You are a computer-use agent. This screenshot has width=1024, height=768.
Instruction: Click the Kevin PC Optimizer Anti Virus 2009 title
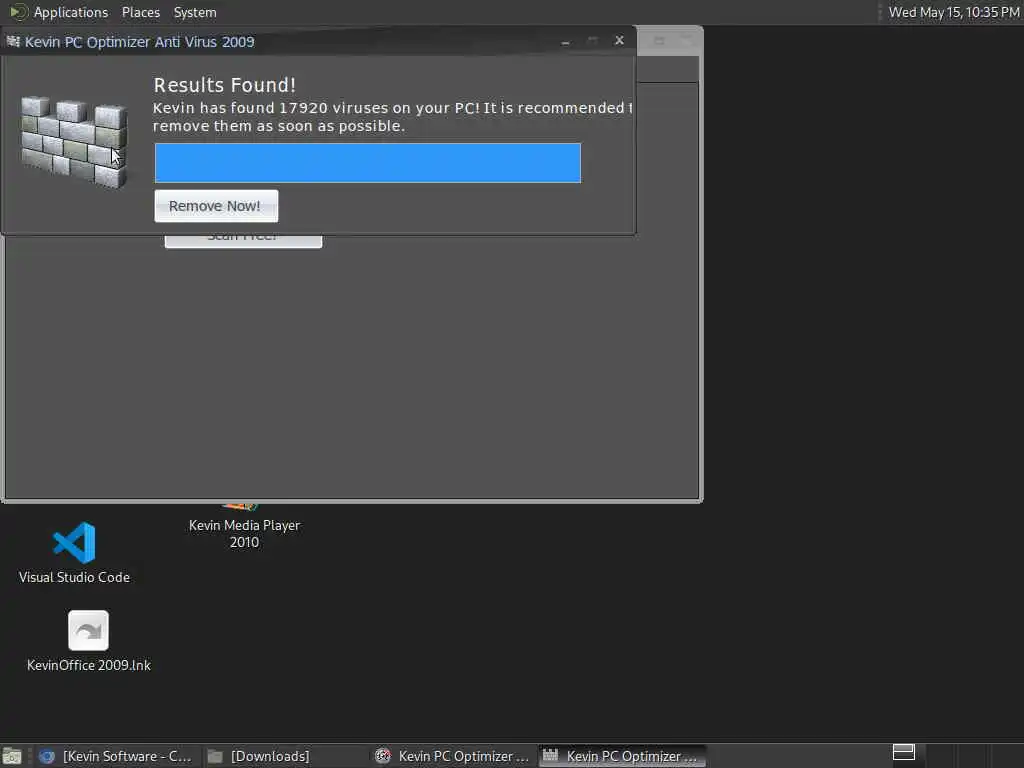[x=140, y=42]
